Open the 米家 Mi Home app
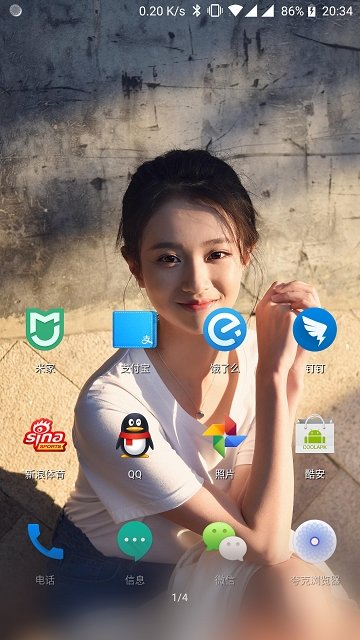 45,329
